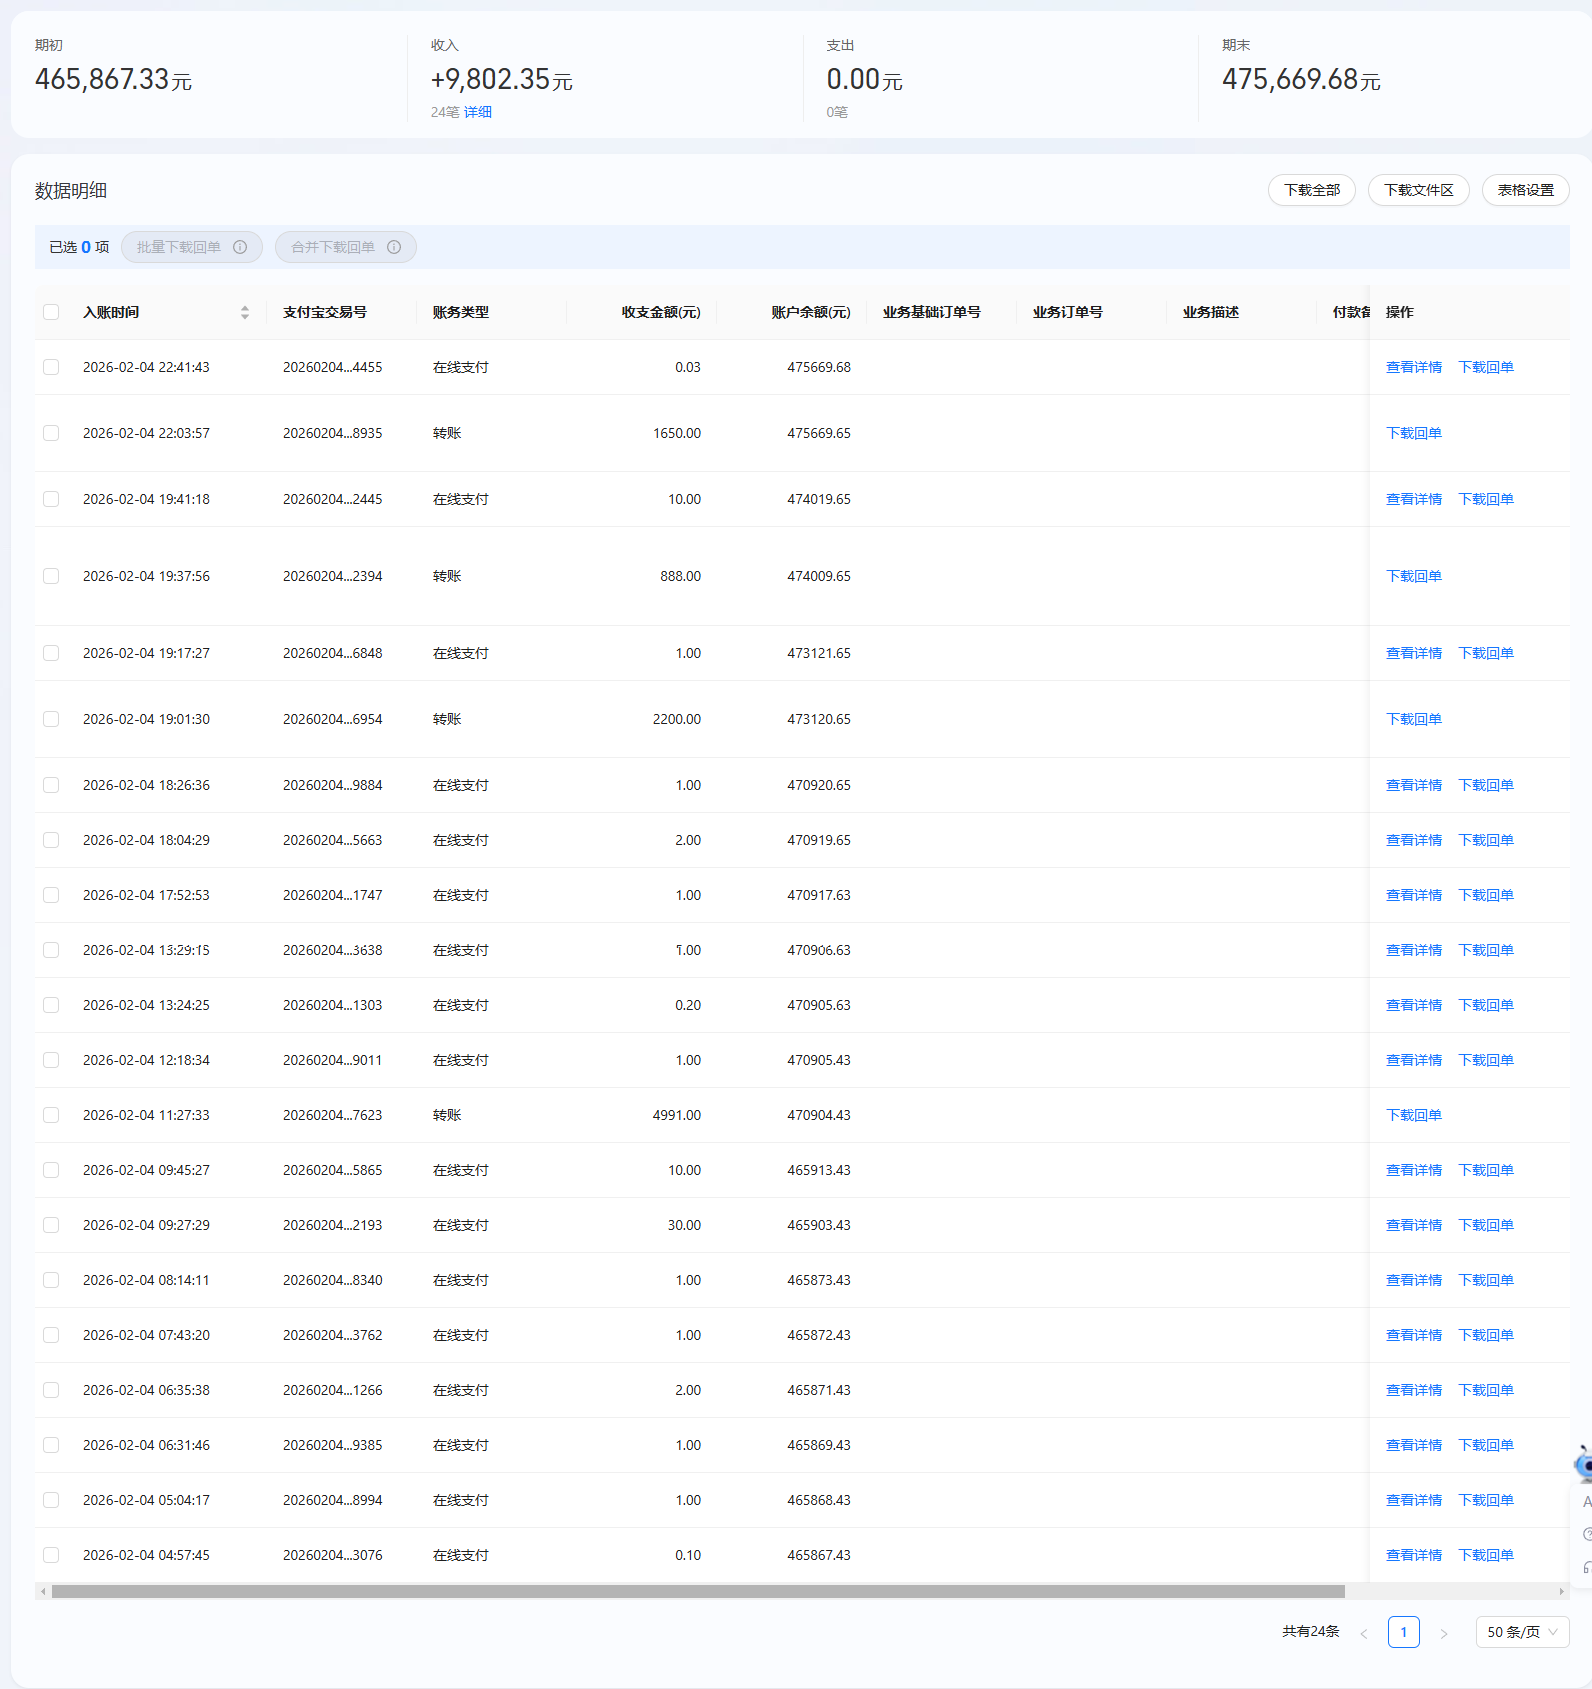Toggle the select-all checkbox in table header
The height and width of the screenshot is (1689, 1592).
point(51,312)
